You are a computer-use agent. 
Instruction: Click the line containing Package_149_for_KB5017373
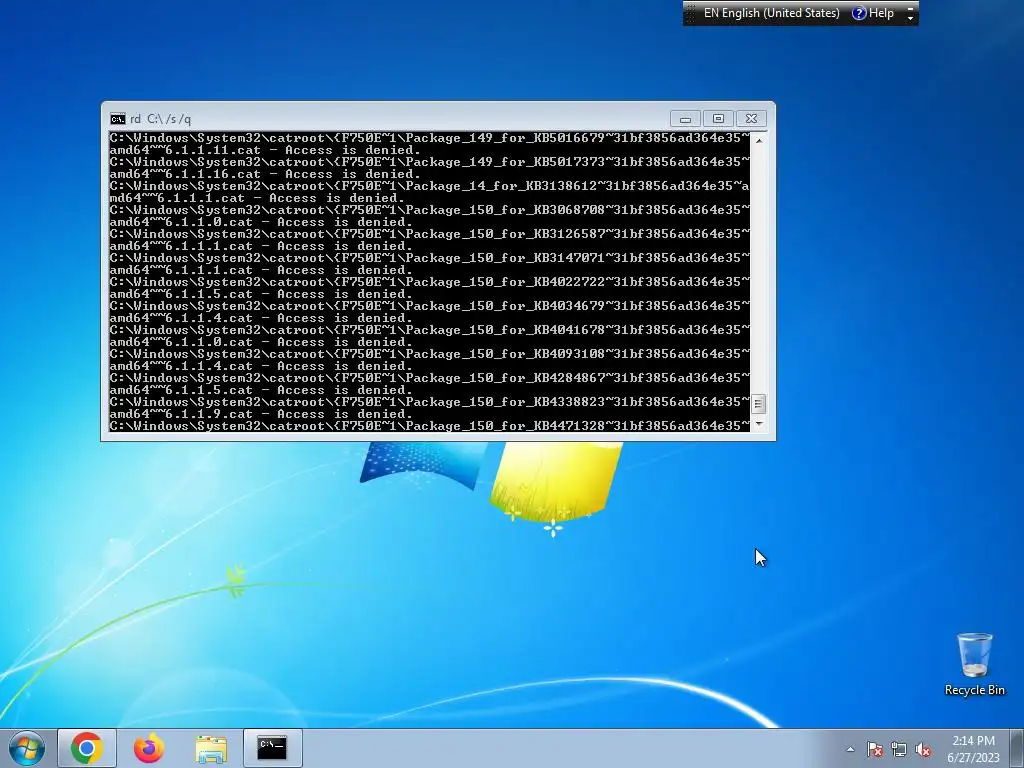(430, 162)
